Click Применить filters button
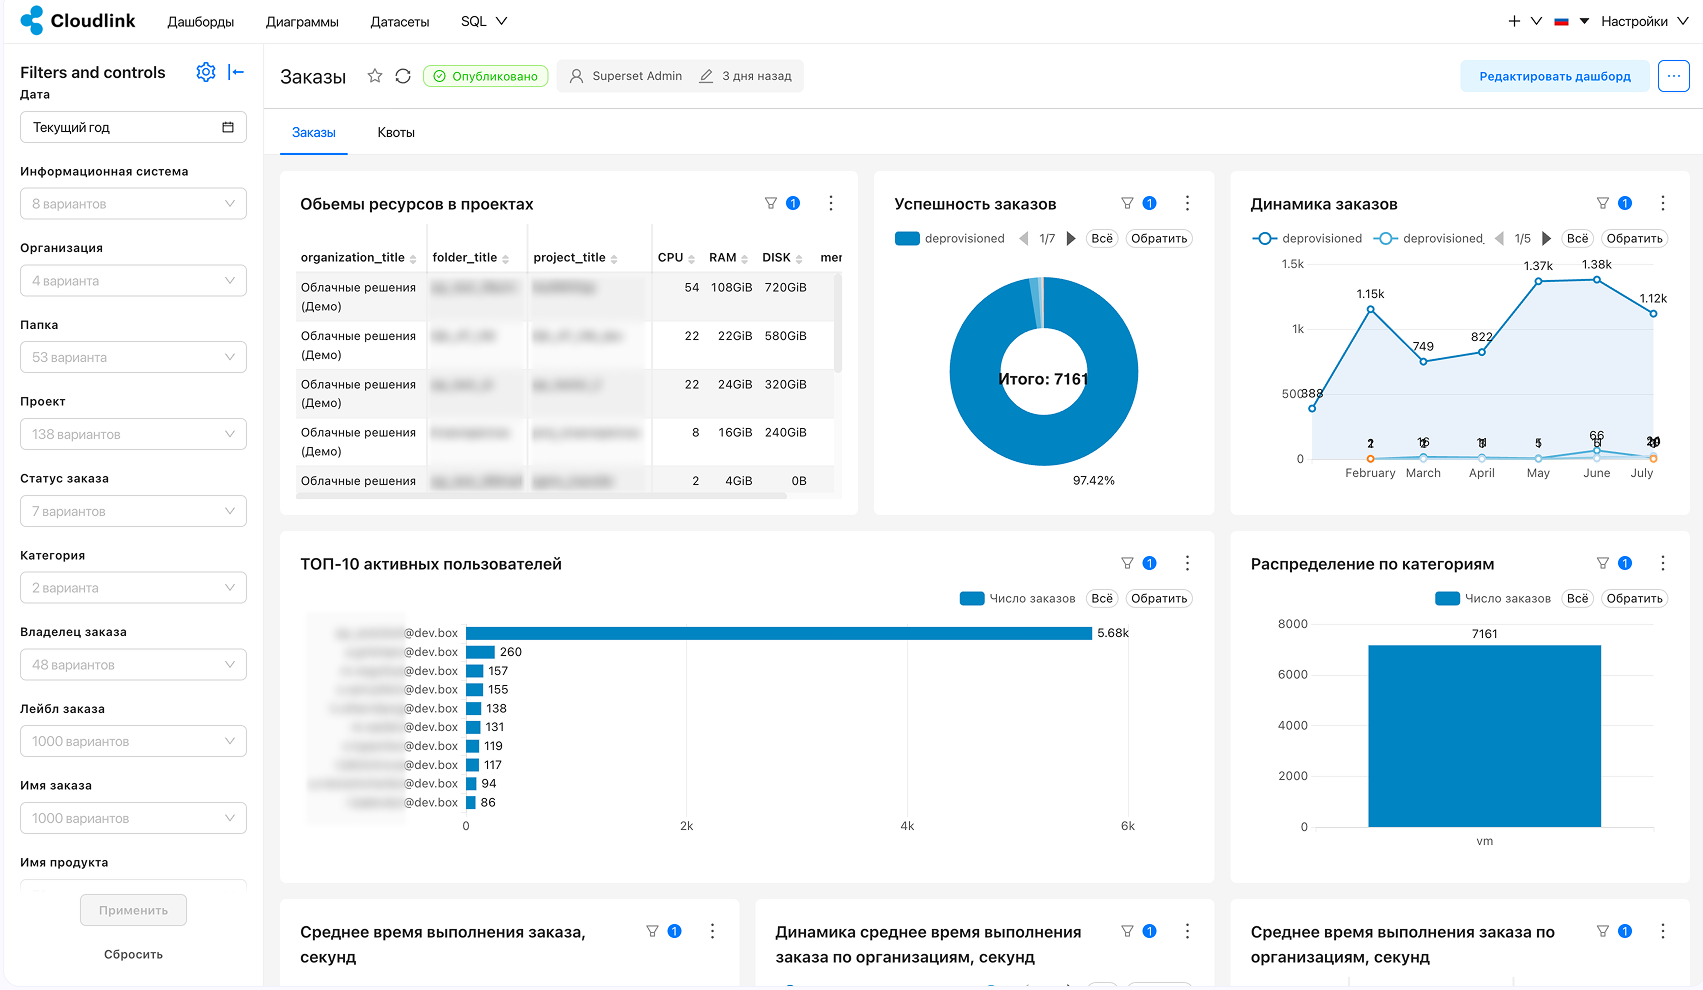 [133, 910]
